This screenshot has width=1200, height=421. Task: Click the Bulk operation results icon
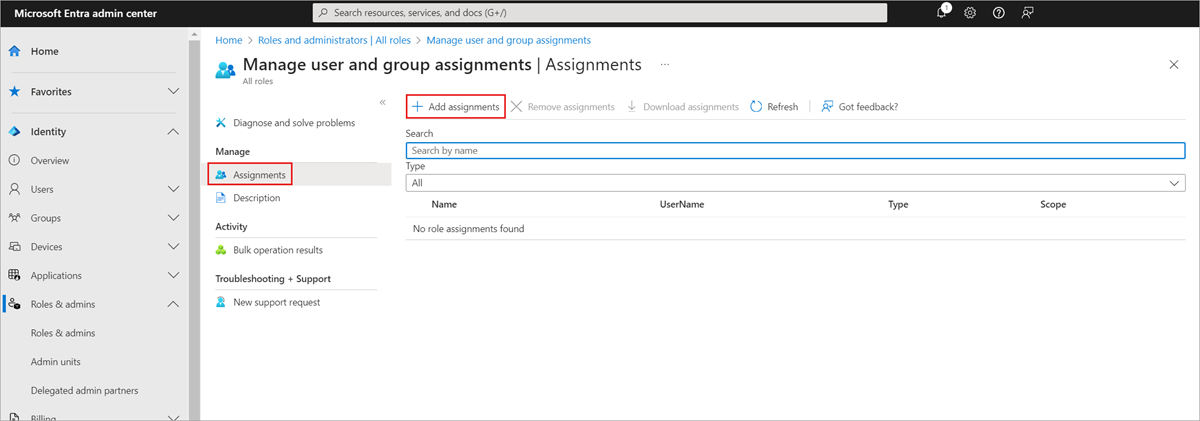(x=222, y=250)
